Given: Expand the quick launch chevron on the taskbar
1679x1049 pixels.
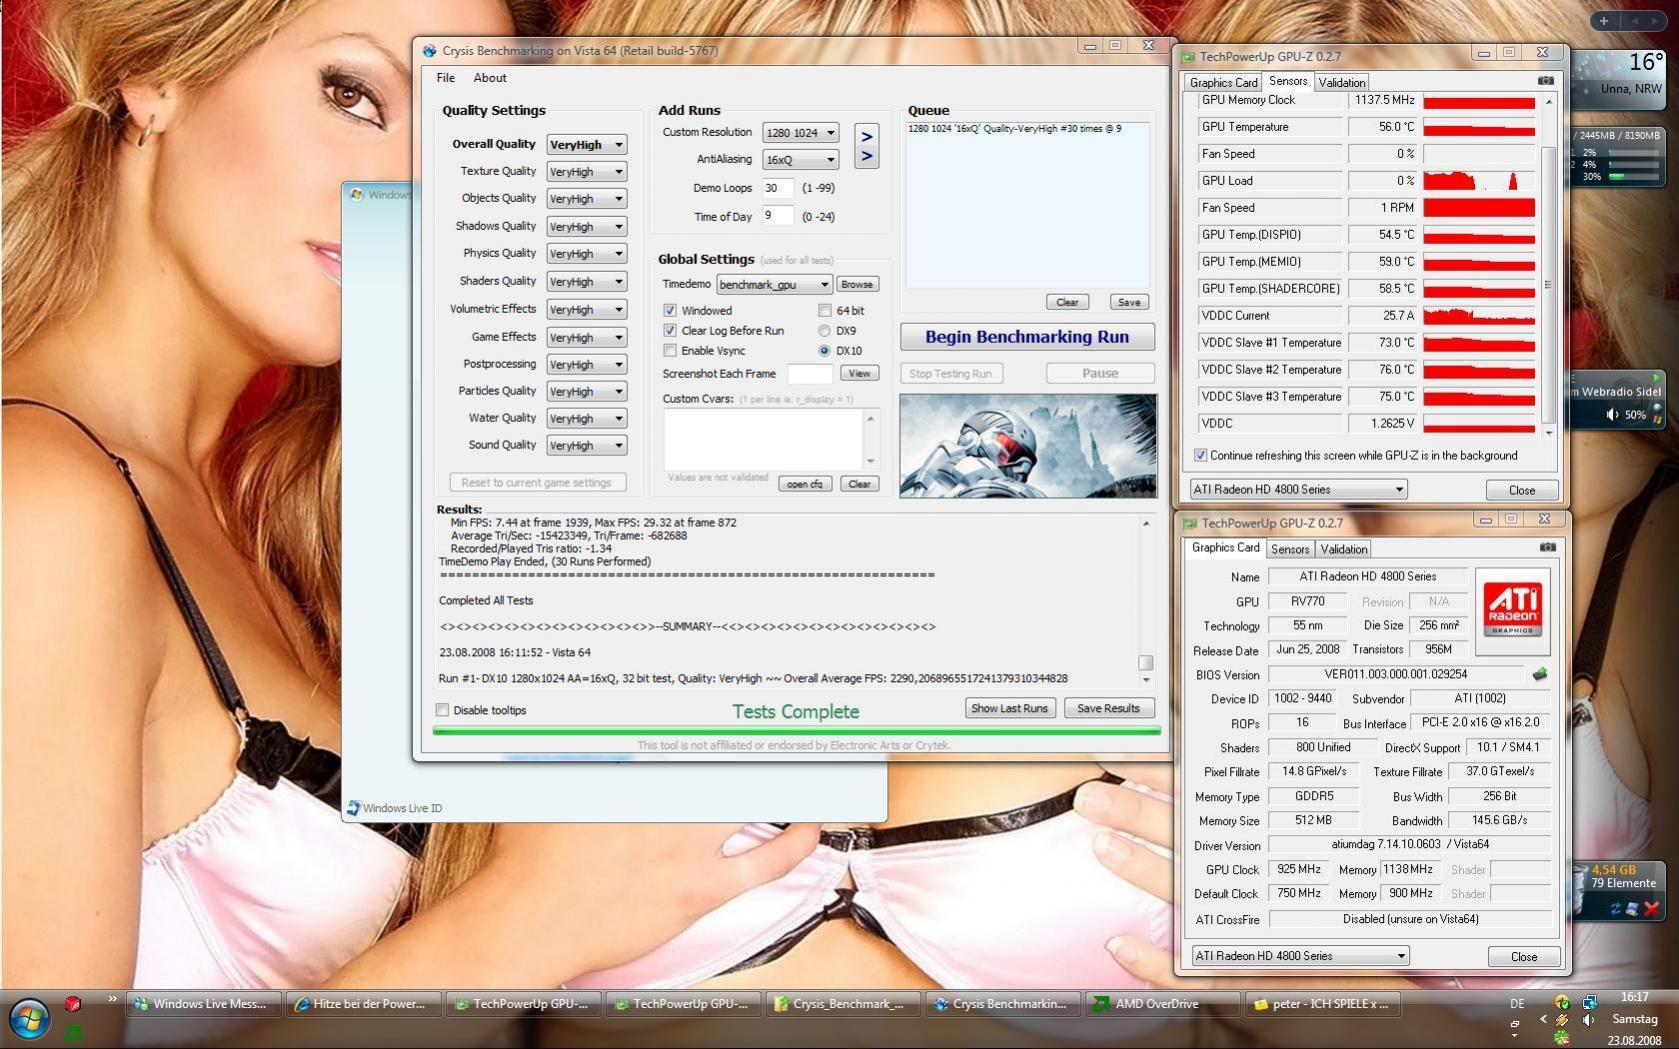Looking at the screenshot, I should [x=112, y=999].
